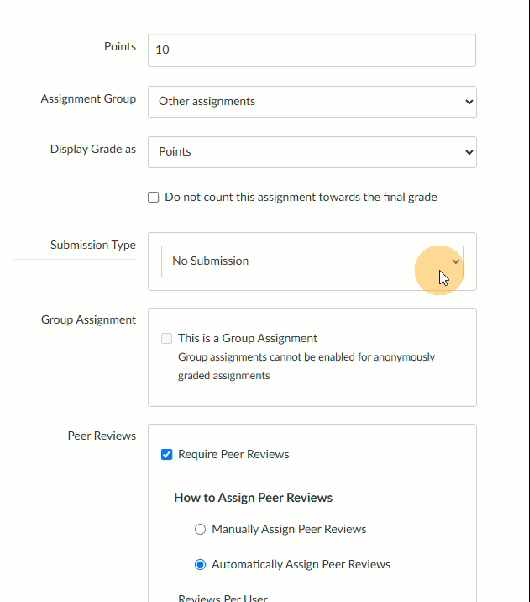Open the Display Grade as dropdown
530x602 pixels.
point(312,152)
